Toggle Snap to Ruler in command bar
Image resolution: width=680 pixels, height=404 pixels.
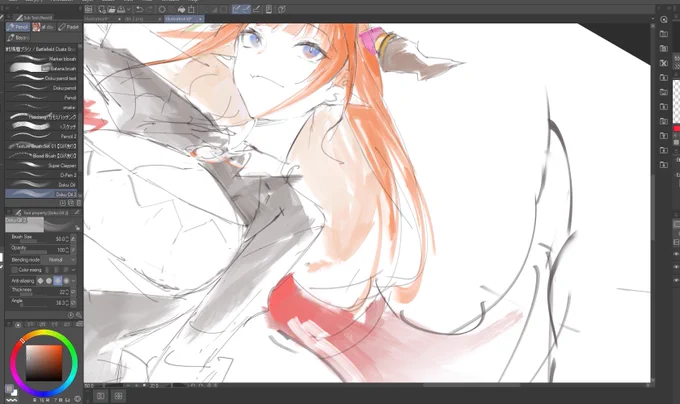[x=236, y=9]
